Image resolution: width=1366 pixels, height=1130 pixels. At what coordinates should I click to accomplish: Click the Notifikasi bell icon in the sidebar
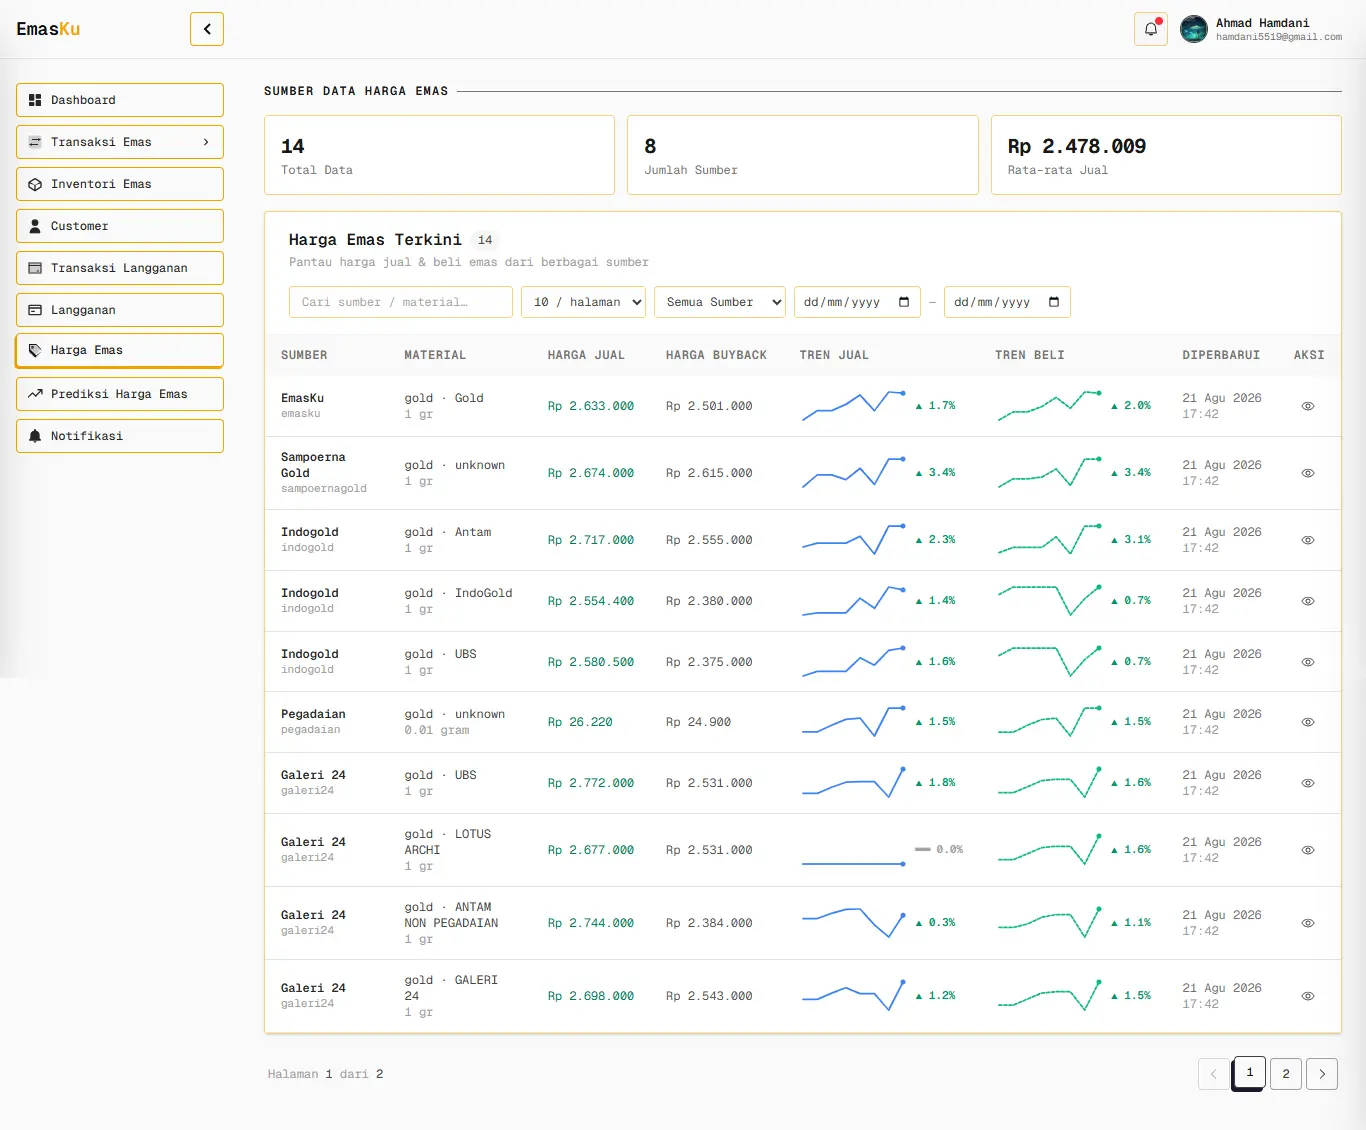point(35,436)
